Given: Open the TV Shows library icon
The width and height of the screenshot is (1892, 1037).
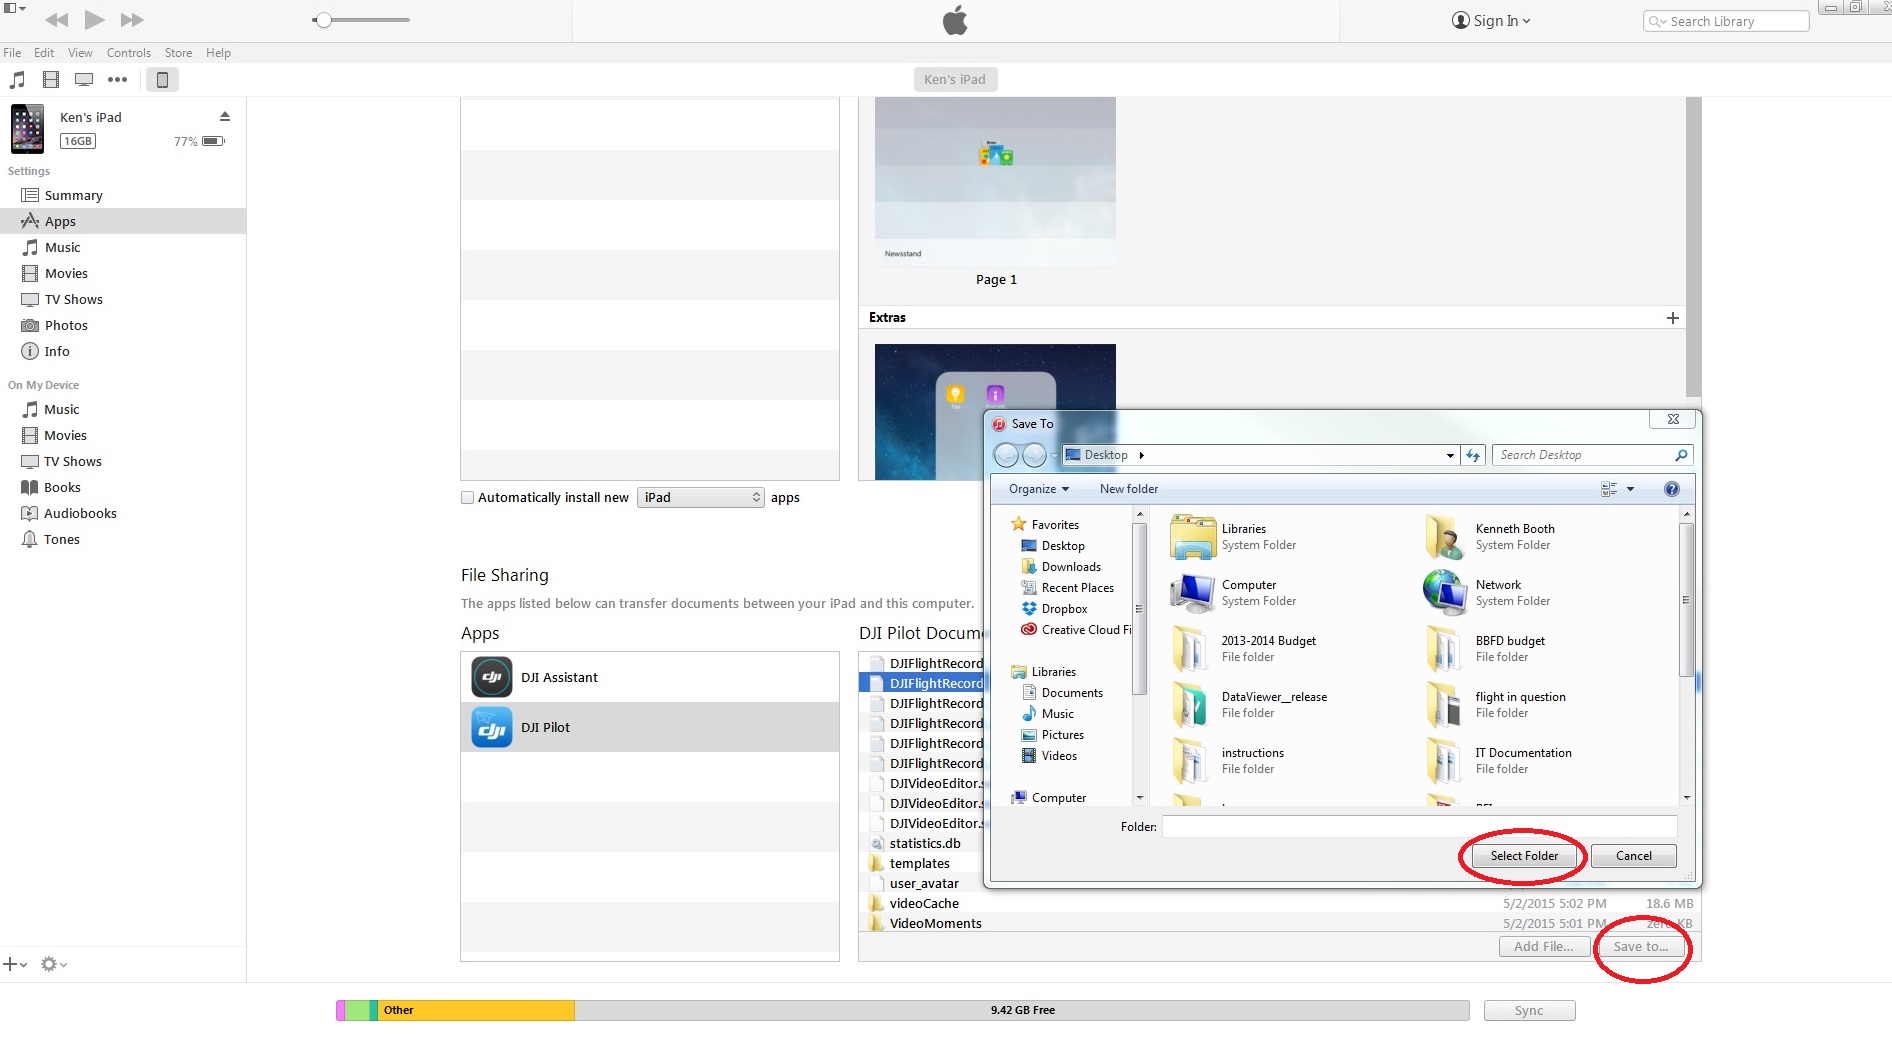Looking at the screenshot, I should pyautogui.click(x=84, y=79).
